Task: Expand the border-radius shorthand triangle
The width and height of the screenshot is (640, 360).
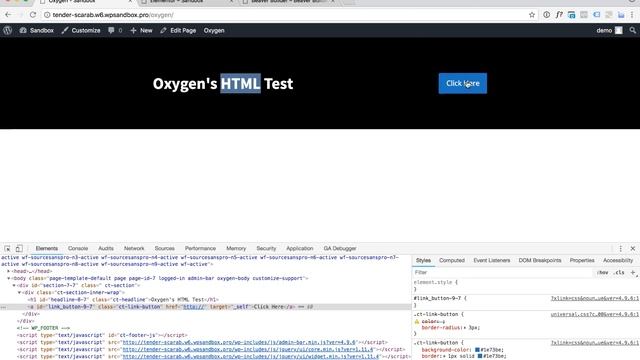Action: pyautogui.click(x=465, y=328)
